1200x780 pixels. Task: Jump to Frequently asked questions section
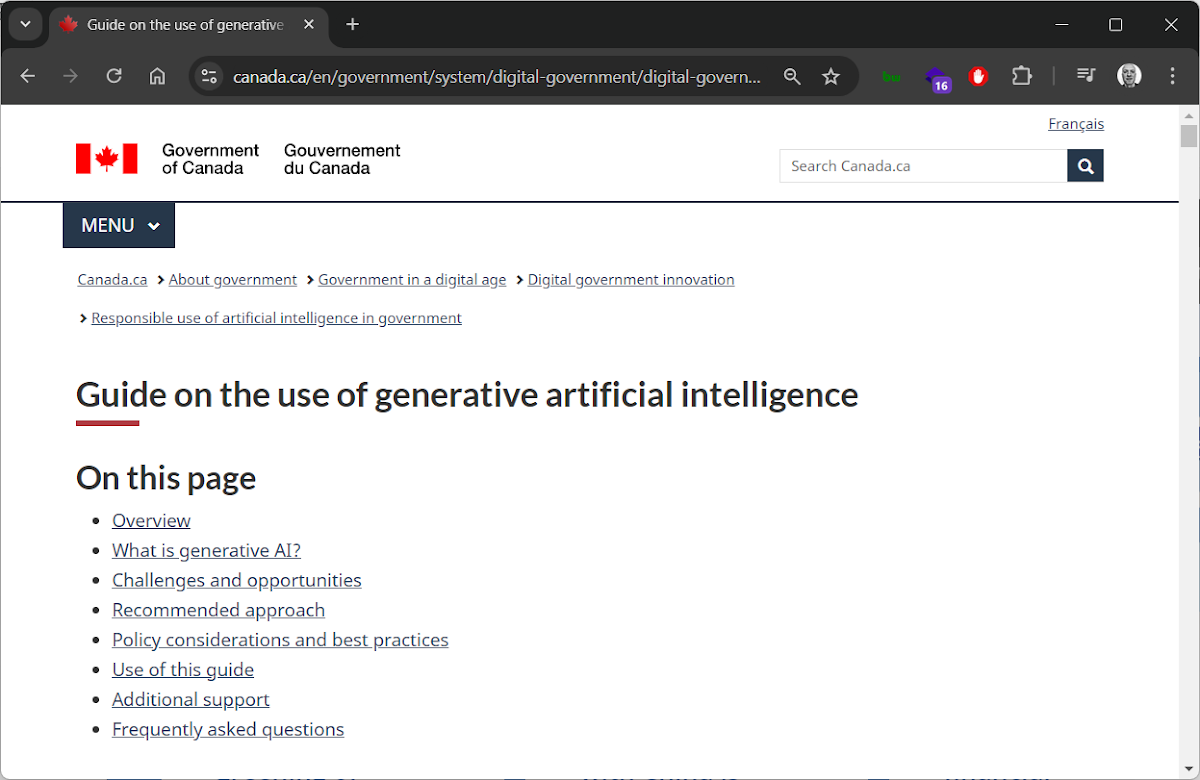[228, 729]
